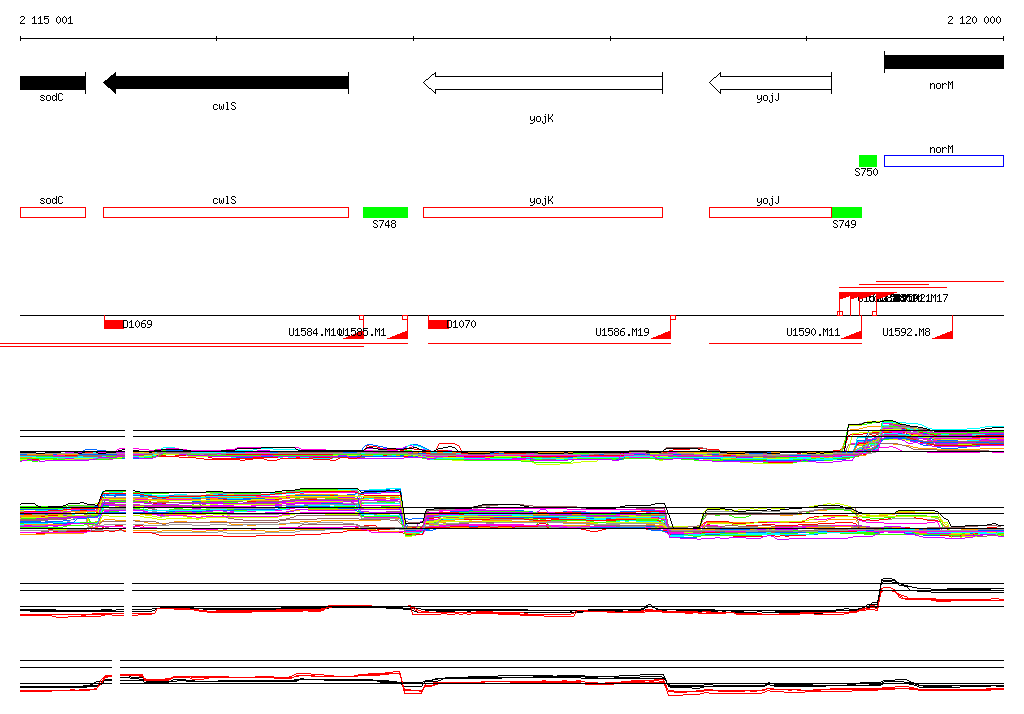Image resolution: width=1024 pixels, height=714 pixels.
Task: Select the red outlined cwlS box
Action: pyautogui.click(x=226, y=212)
